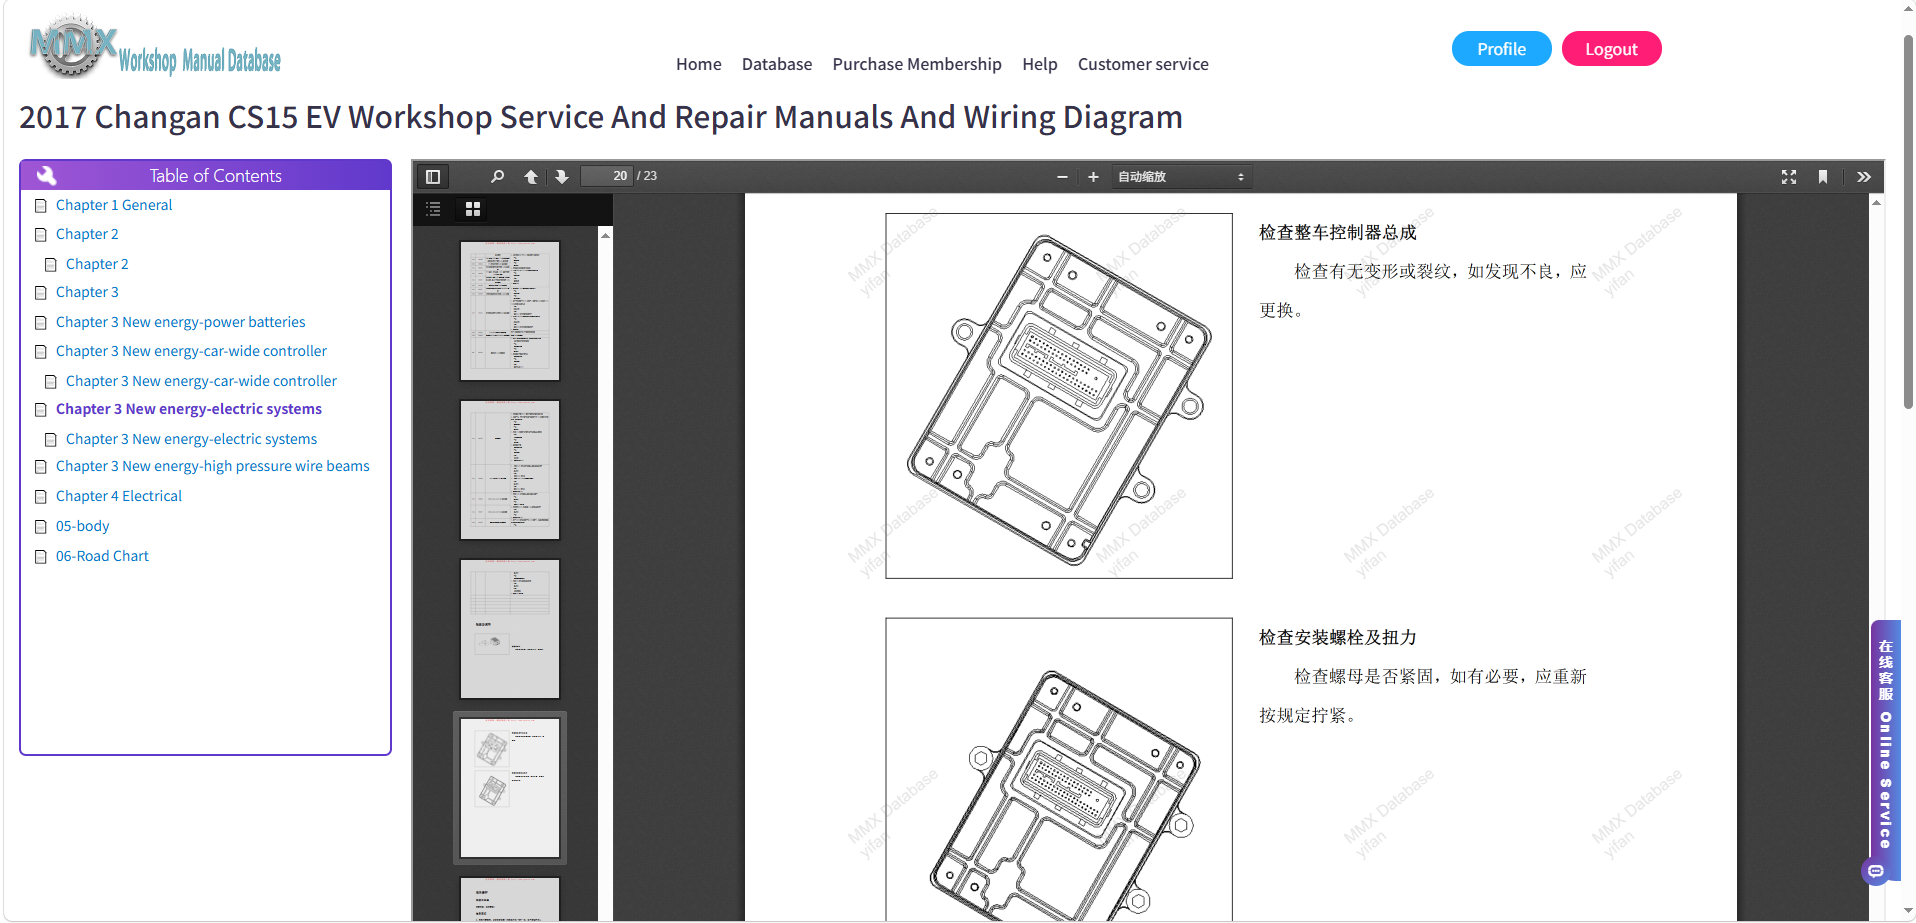Open indented Chapter 2 sub-entry
Viewport: 1916px width, 923px height.
click(97, 264)
